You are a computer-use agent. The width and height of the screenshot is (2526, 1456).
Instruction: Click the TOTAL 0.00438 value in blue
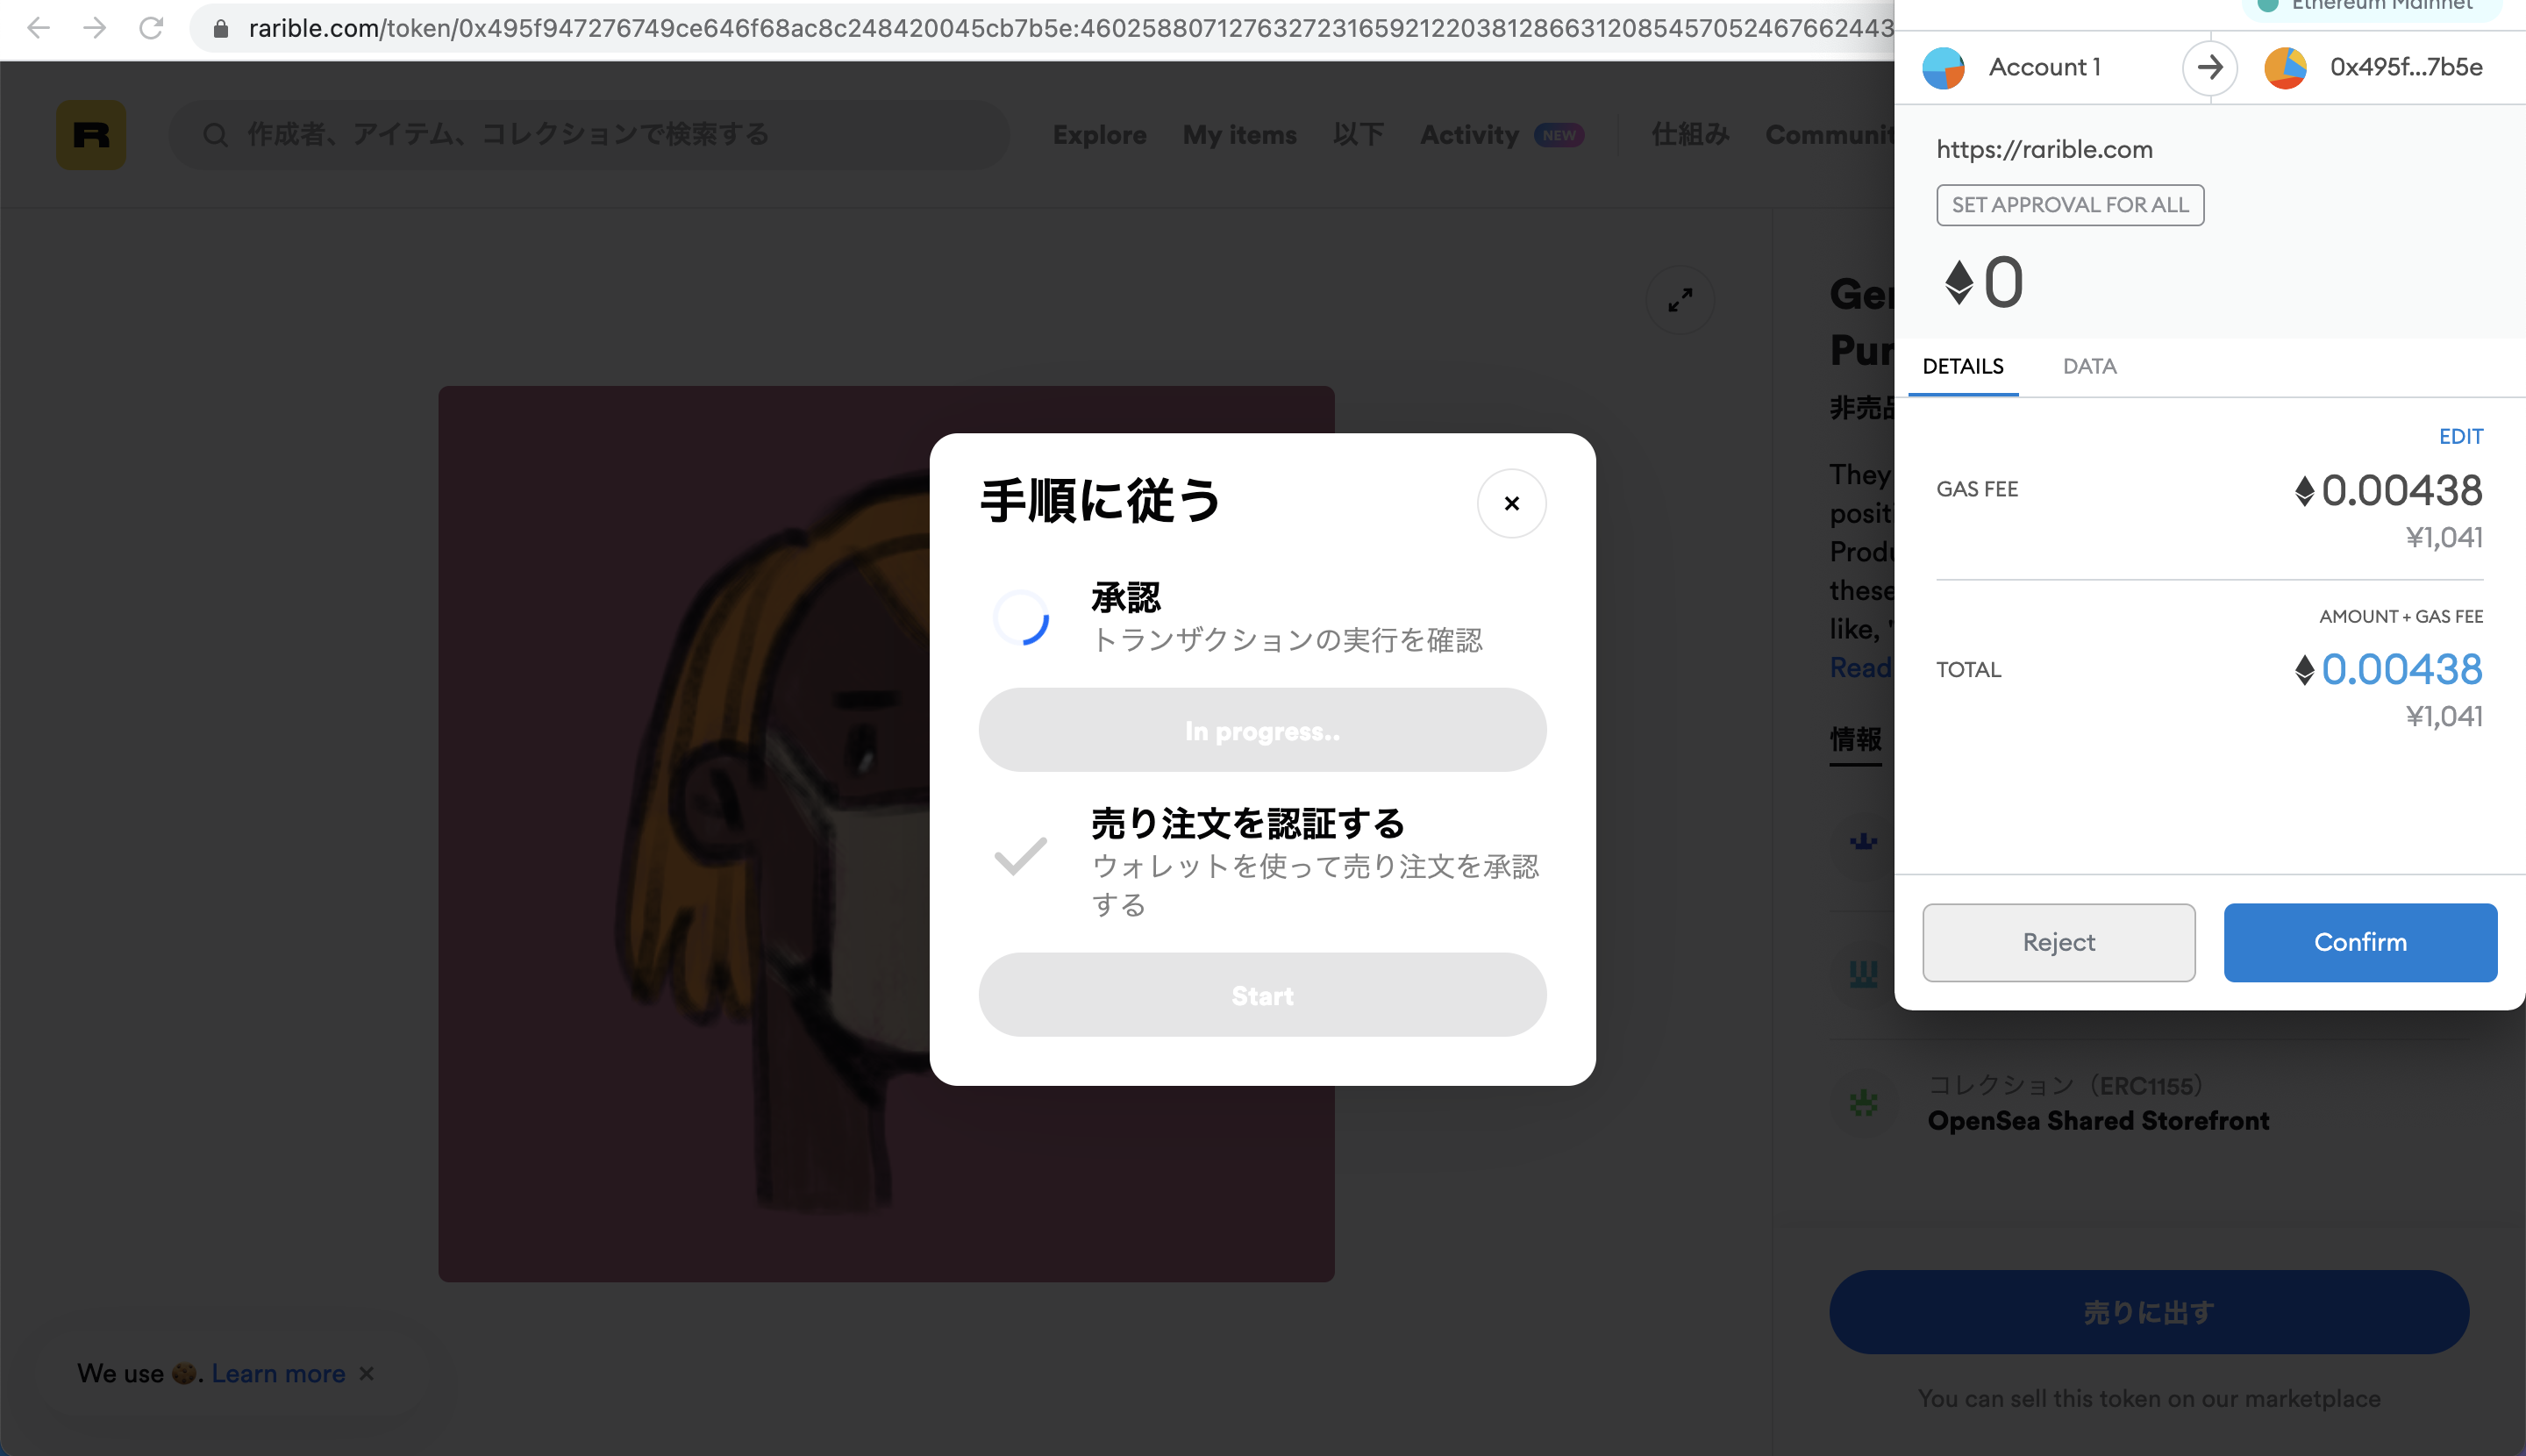2389,669
